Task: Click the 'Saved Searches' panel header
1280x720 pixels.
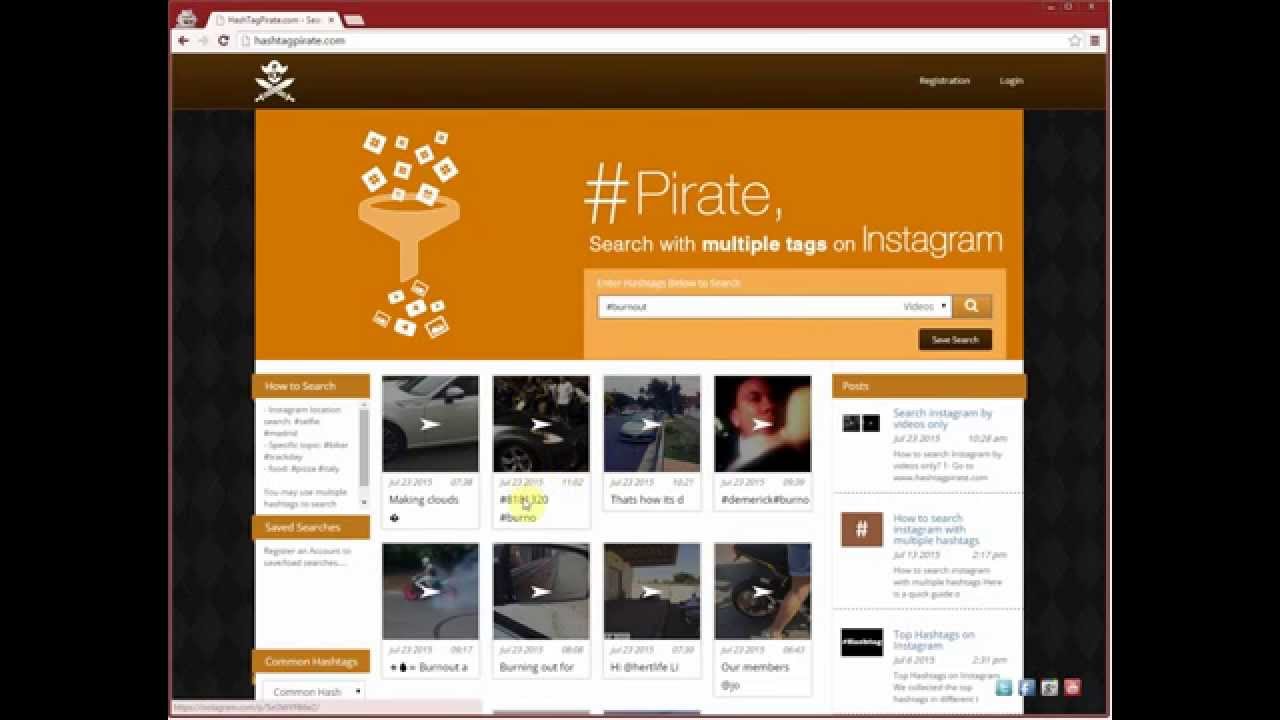Action: coord(311,527)
